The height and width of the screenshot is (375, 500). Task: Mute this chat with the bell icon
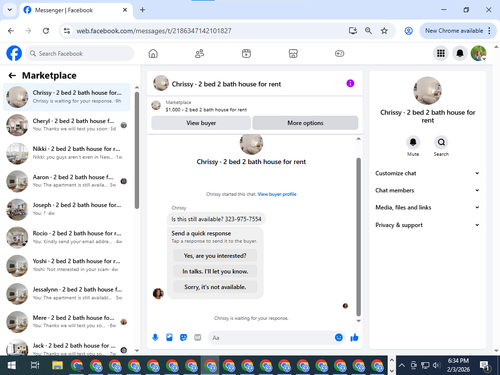tap(413, 142)
